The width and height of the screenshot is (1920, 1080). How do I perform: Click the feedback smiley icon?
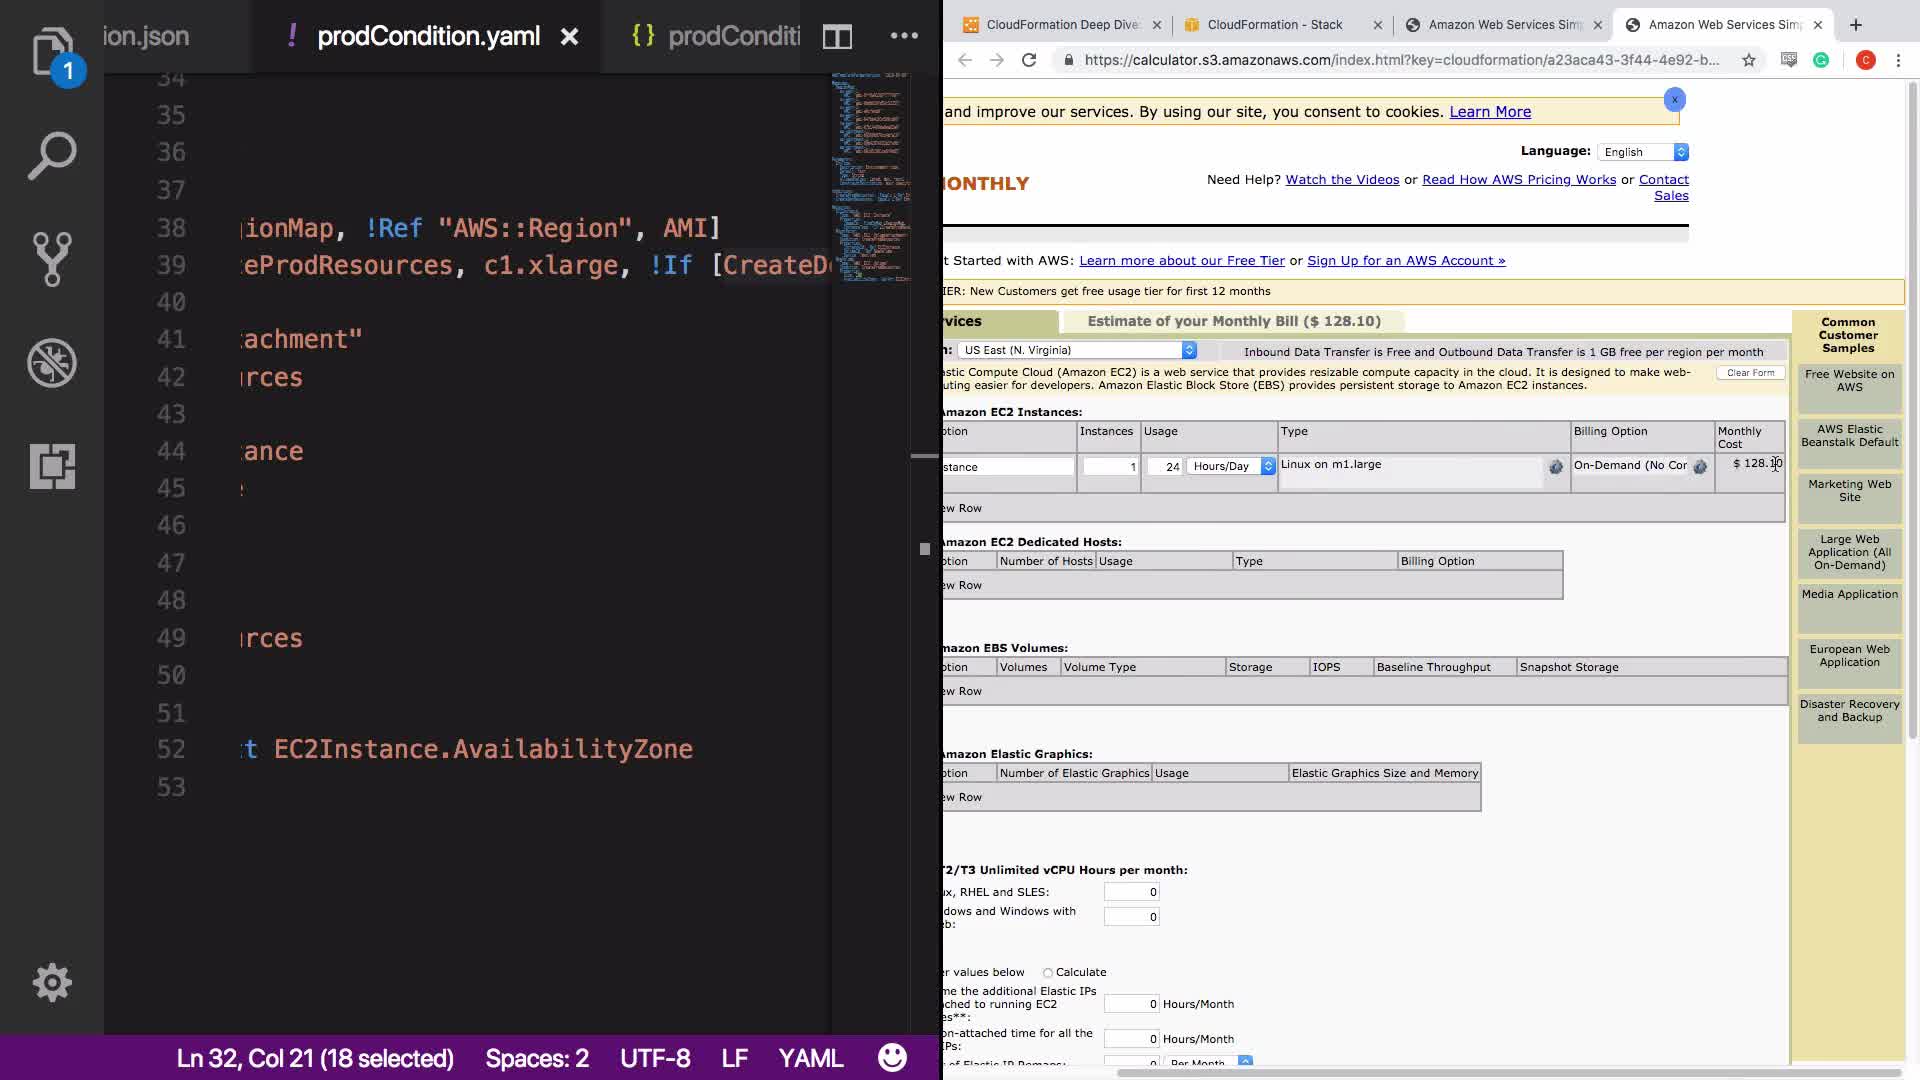892,1058
